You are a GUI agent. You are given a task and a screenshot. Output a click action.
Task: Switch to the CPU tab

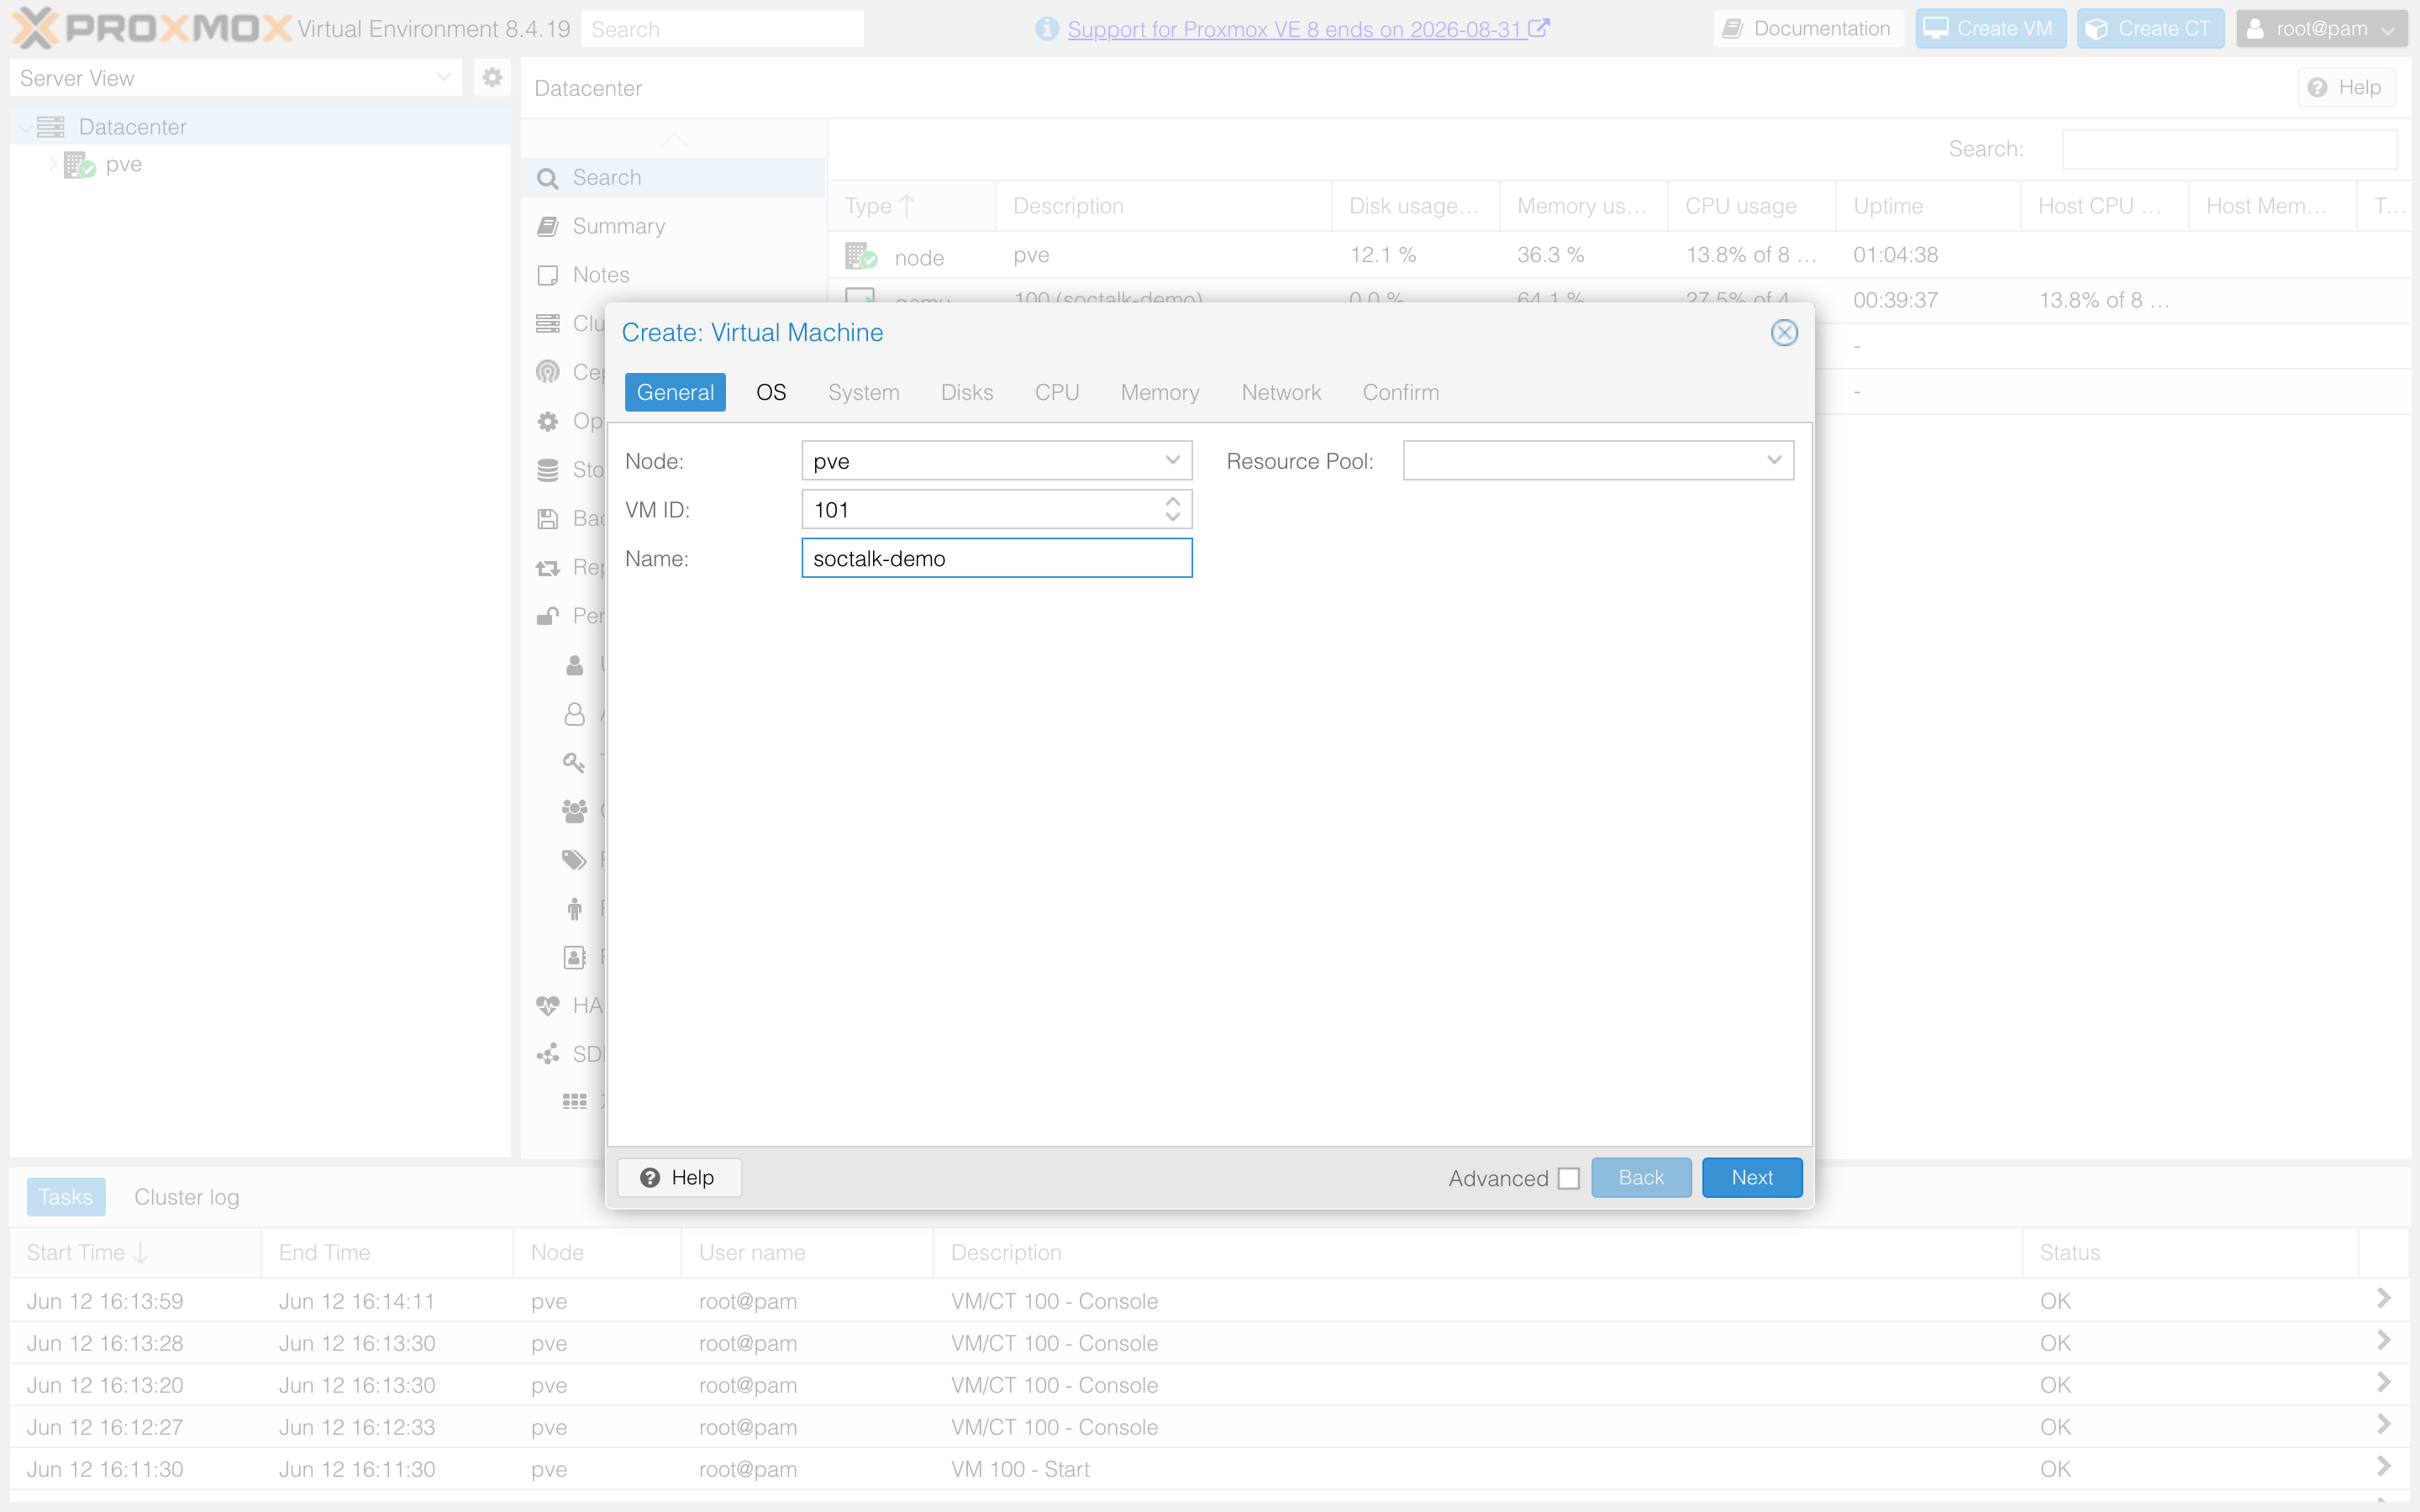[x=1056, y=393]
